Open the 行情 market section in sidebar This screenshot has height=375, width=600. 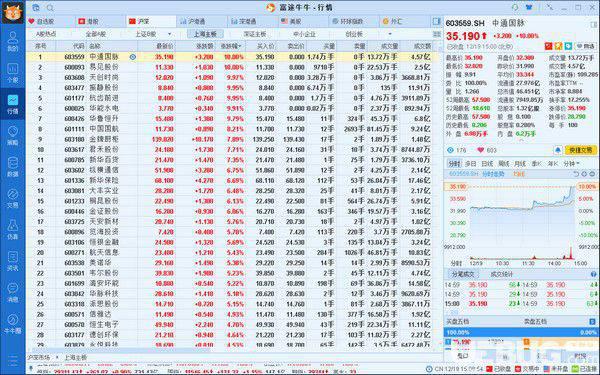13,104
